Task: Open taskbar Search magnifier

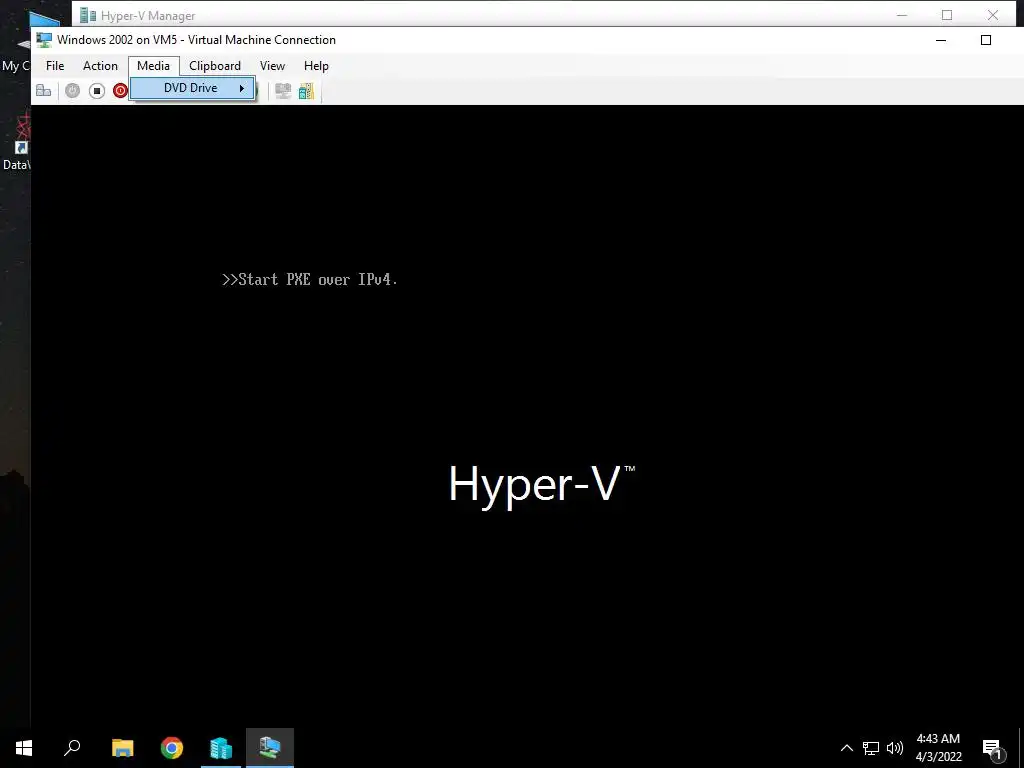Action: tap(72, 748)
